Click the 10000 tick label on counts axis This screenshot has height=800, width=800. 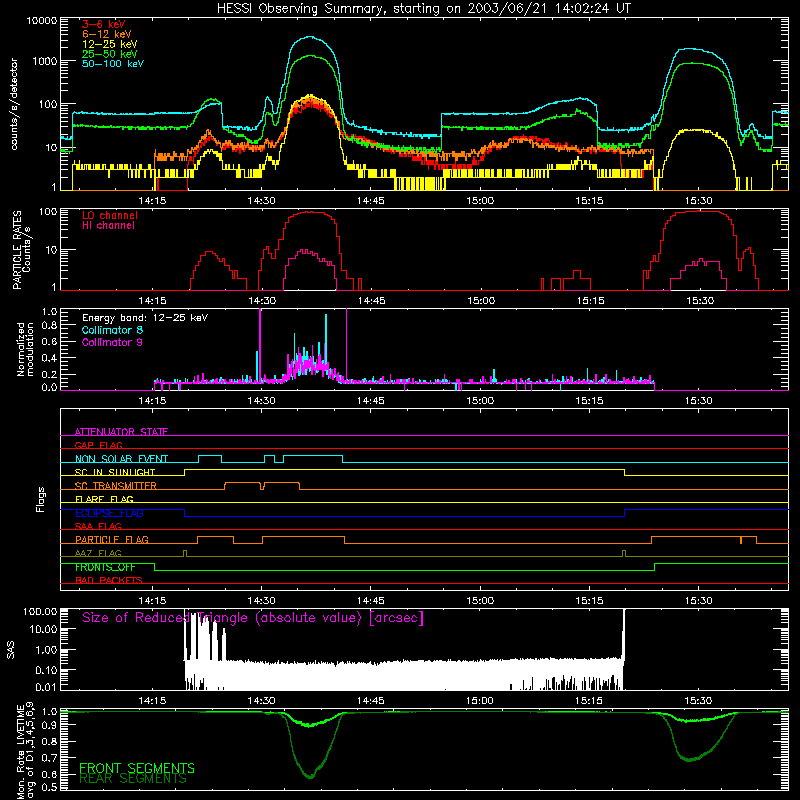[42, 20]
